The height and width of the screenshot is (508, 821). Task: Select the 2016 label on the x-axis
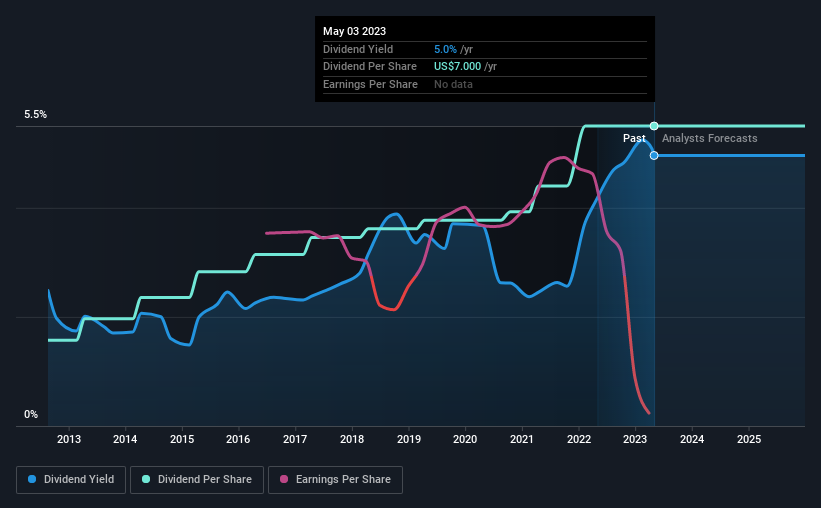(x=238, y=439)
